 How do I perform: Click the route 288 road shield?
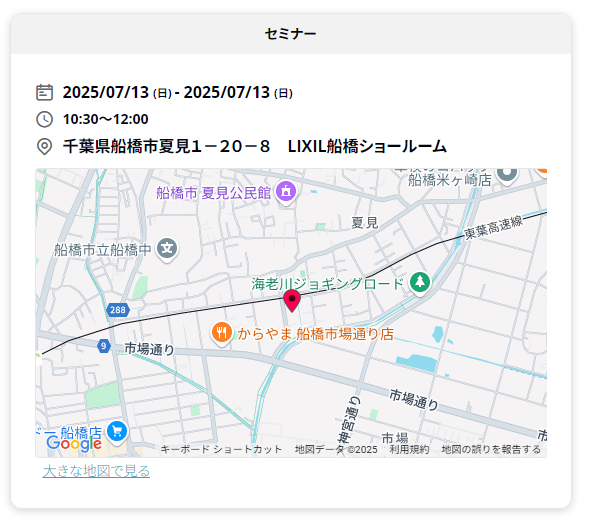[x=118, y=310]
